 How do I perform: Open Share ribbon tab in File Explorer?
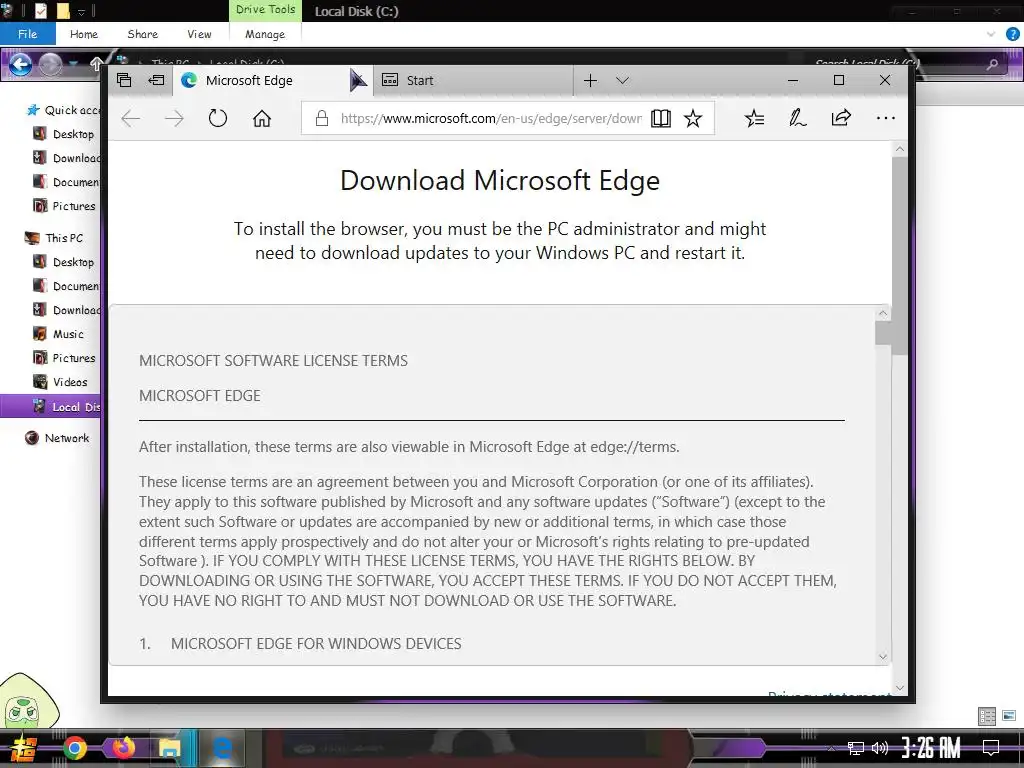click(x=142, y=34)
